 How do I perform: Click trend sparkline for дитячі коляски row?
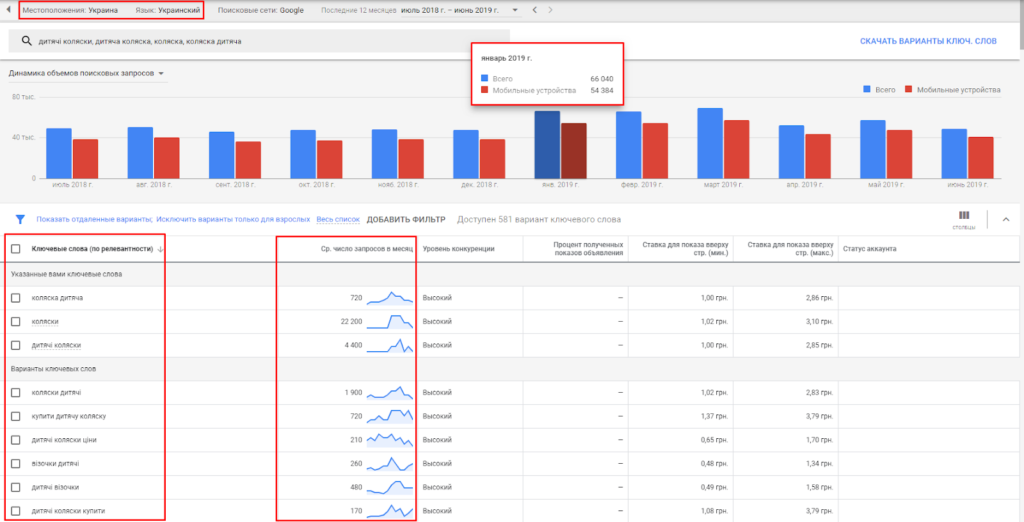click(x=390, y=345)
